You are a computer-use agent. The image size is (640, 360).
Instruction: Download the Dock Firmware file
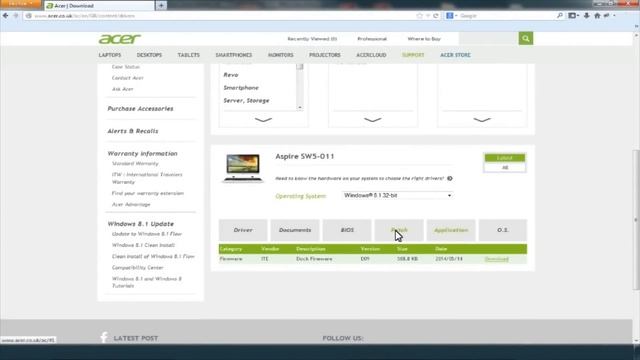[x=496, y=259]
